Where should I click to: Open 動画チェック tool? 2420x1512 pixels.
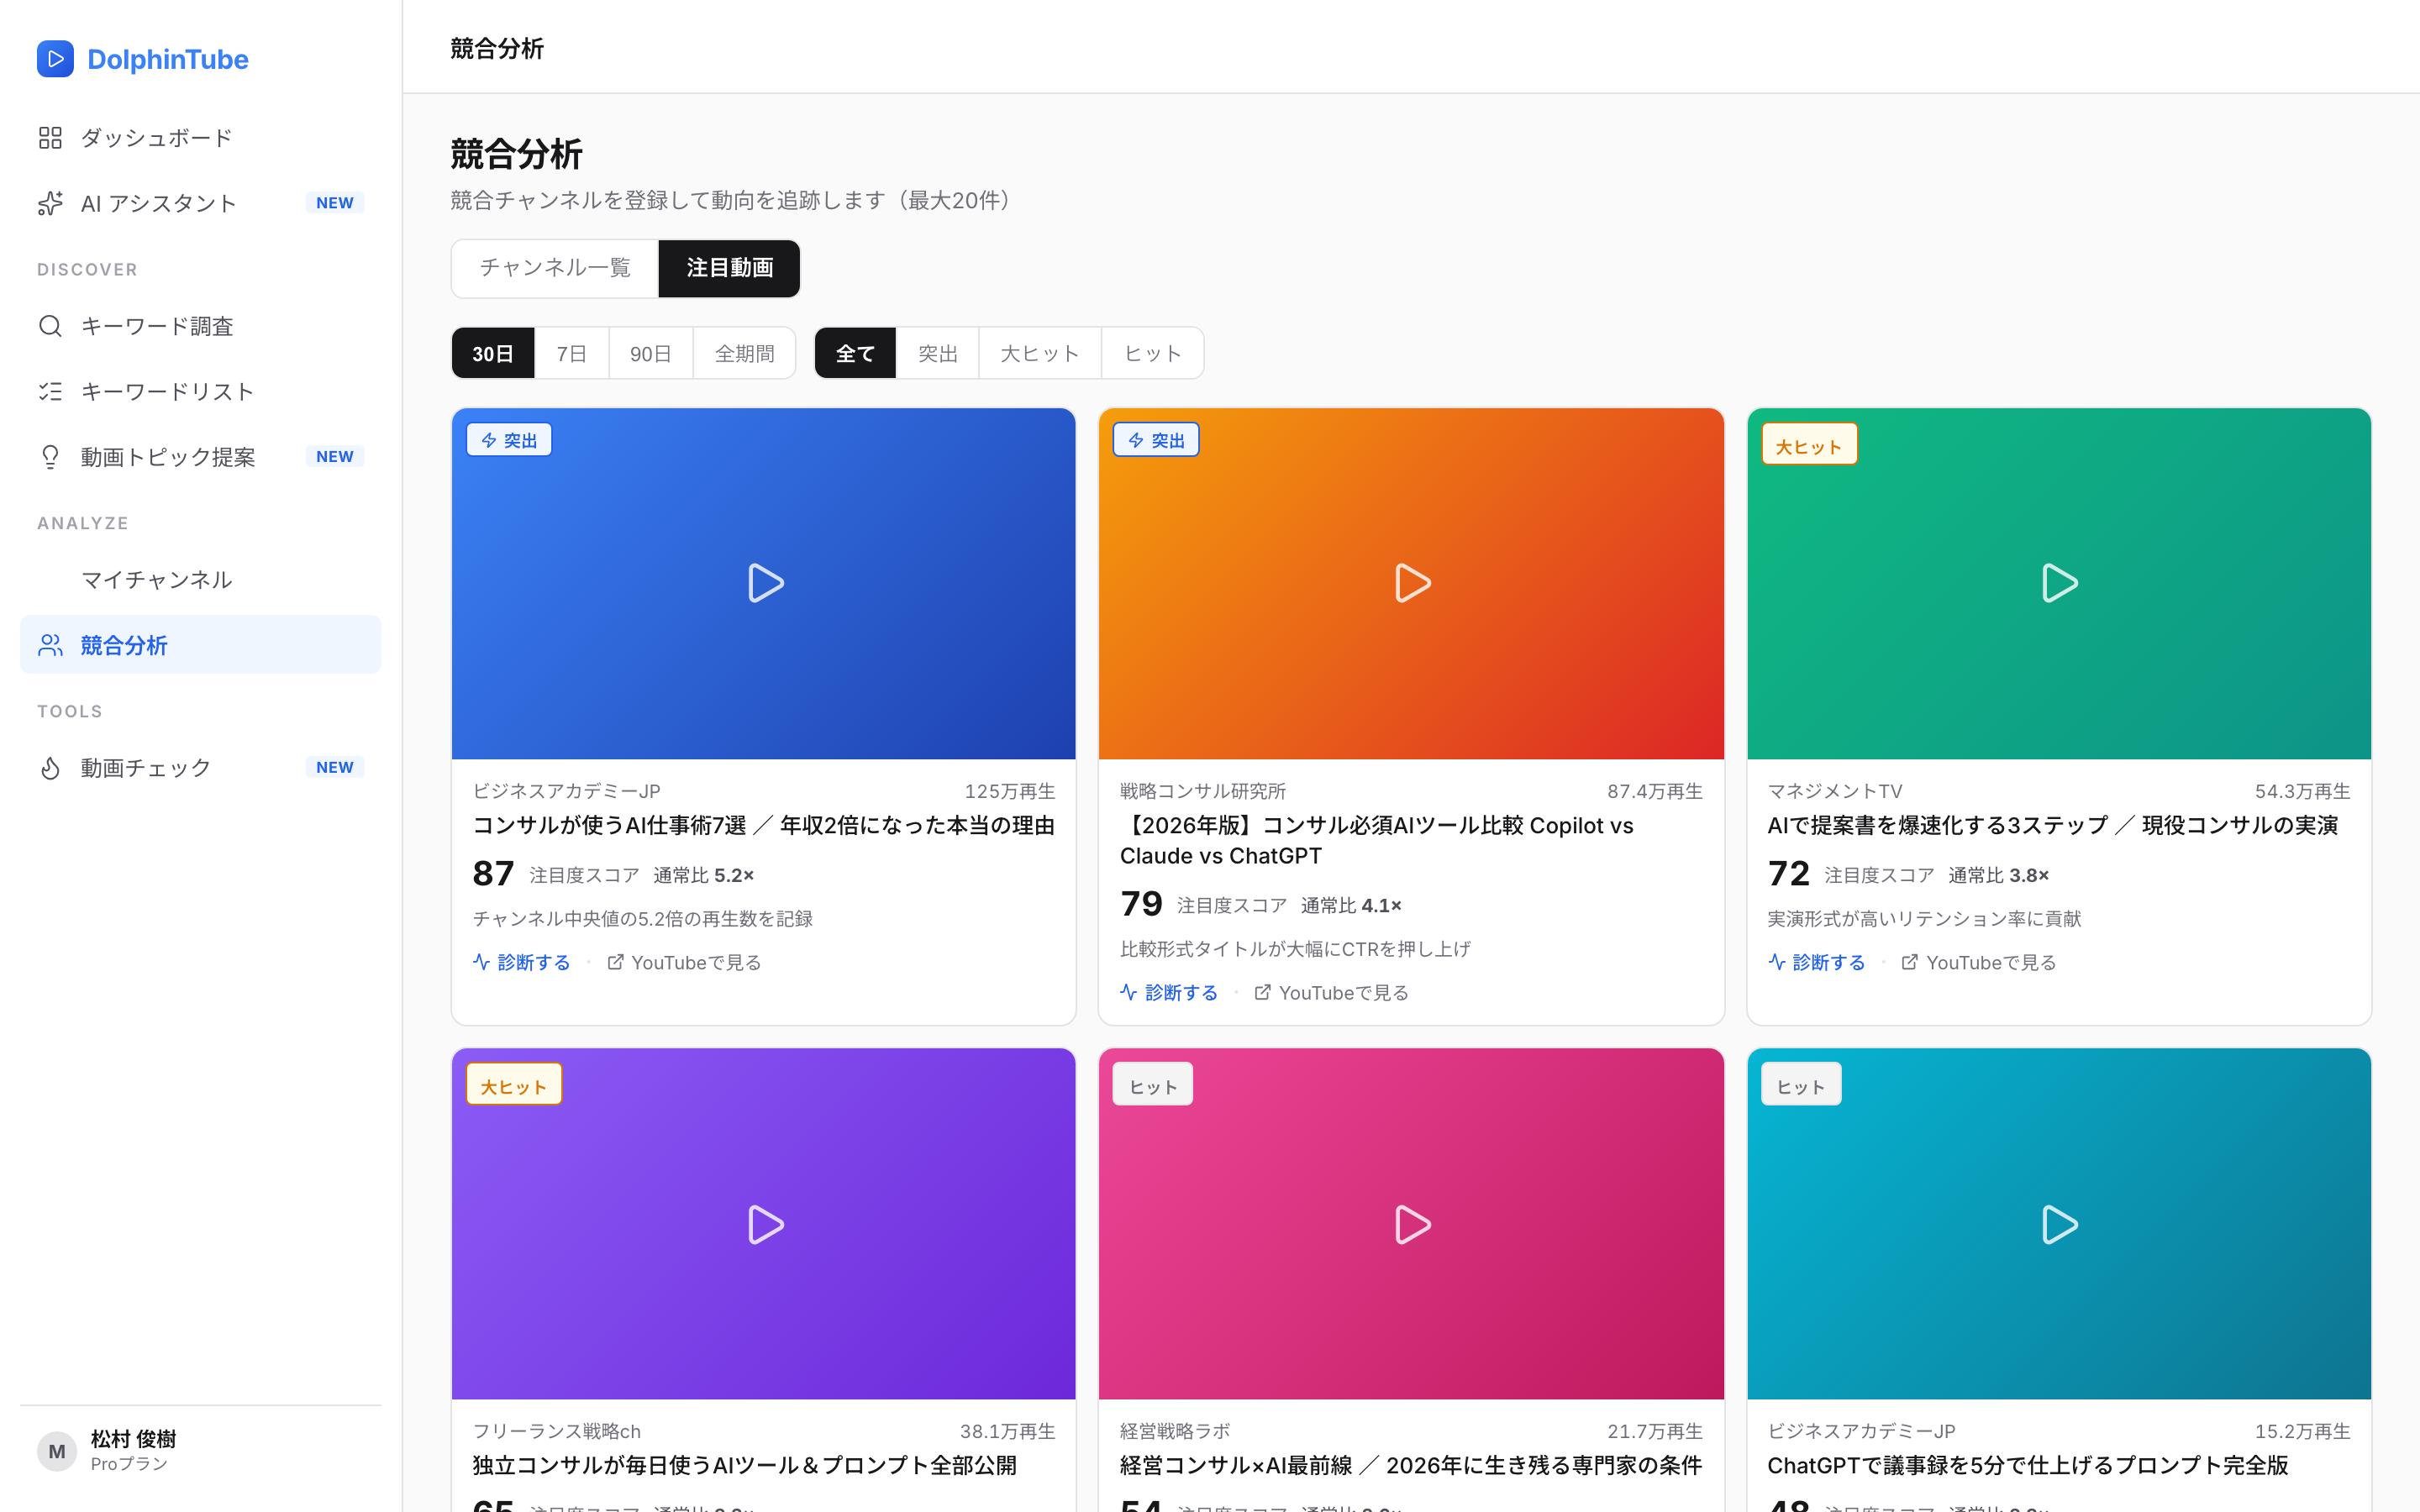click(x=200, y=768)
